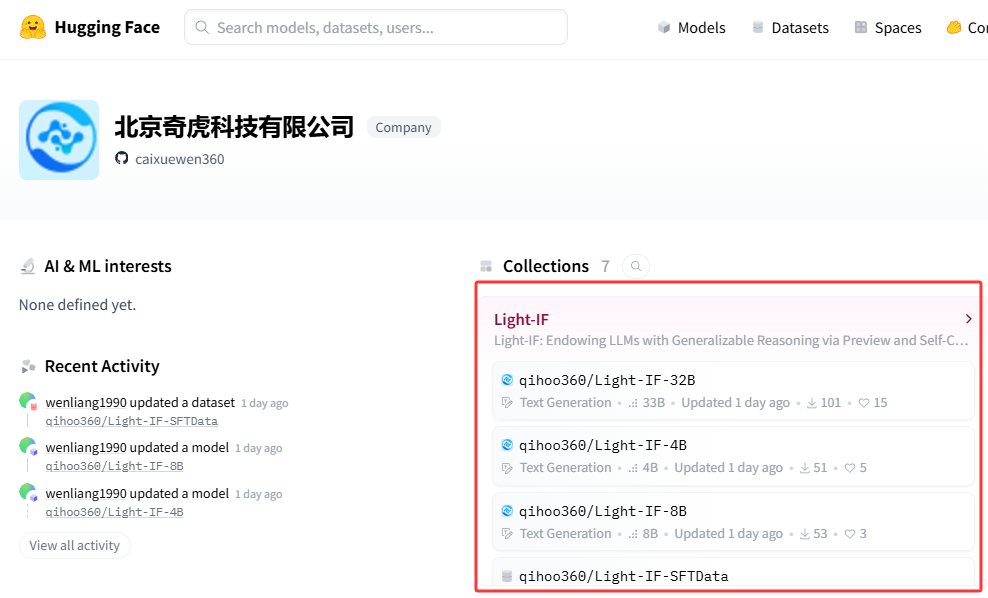The image size is (988, 598).
Task: Focus the search models, datasets, users field
Action: (x=376, y=27)
